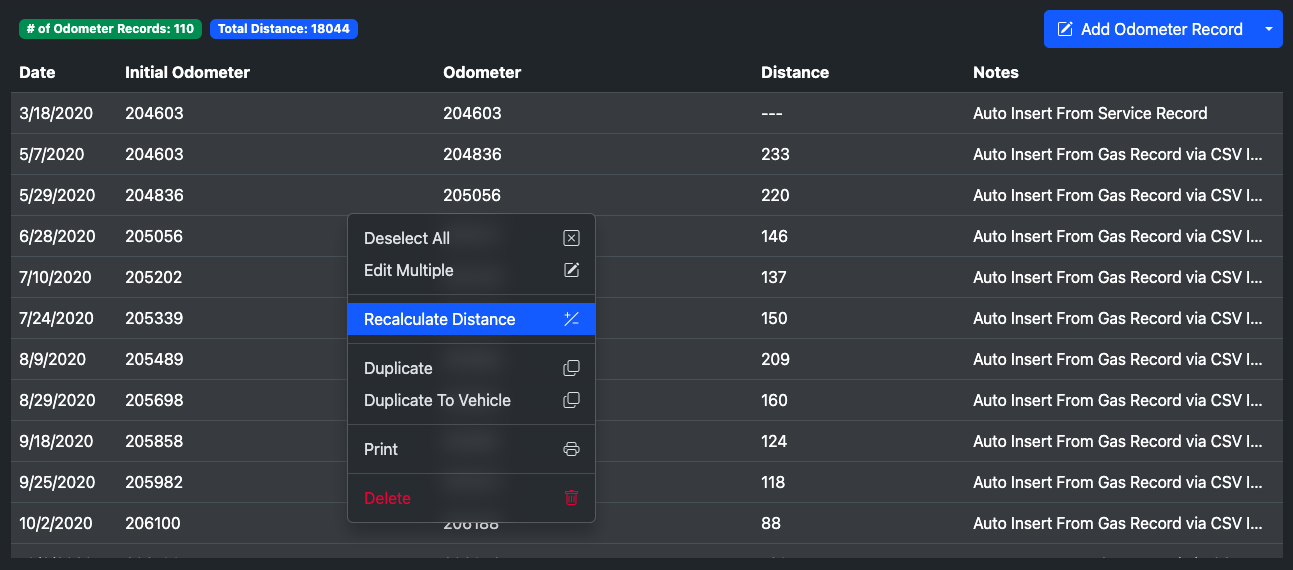Screen dimensions: 1293x570
Task: Click the Duplicate To Vehicle copy icon
Action: coord(571,400)
